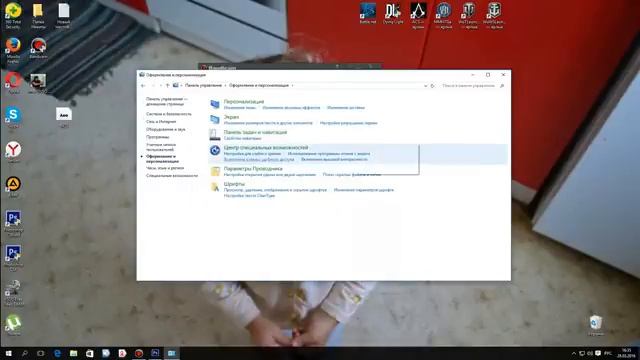This screenshot has width=640, height=360.
Task: Go to Сеть и Интернет in sidebar
Action: pos(161,122)
